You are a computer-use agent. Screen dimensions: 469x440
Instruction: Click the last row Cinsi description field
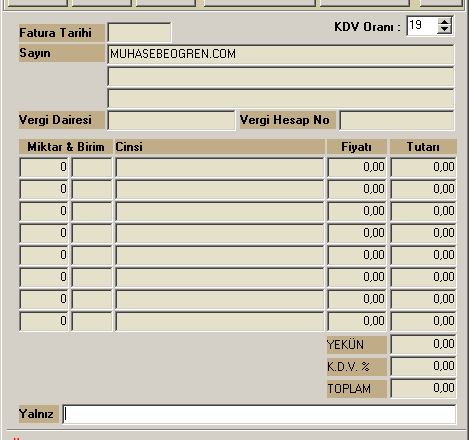tap(220, 321)
